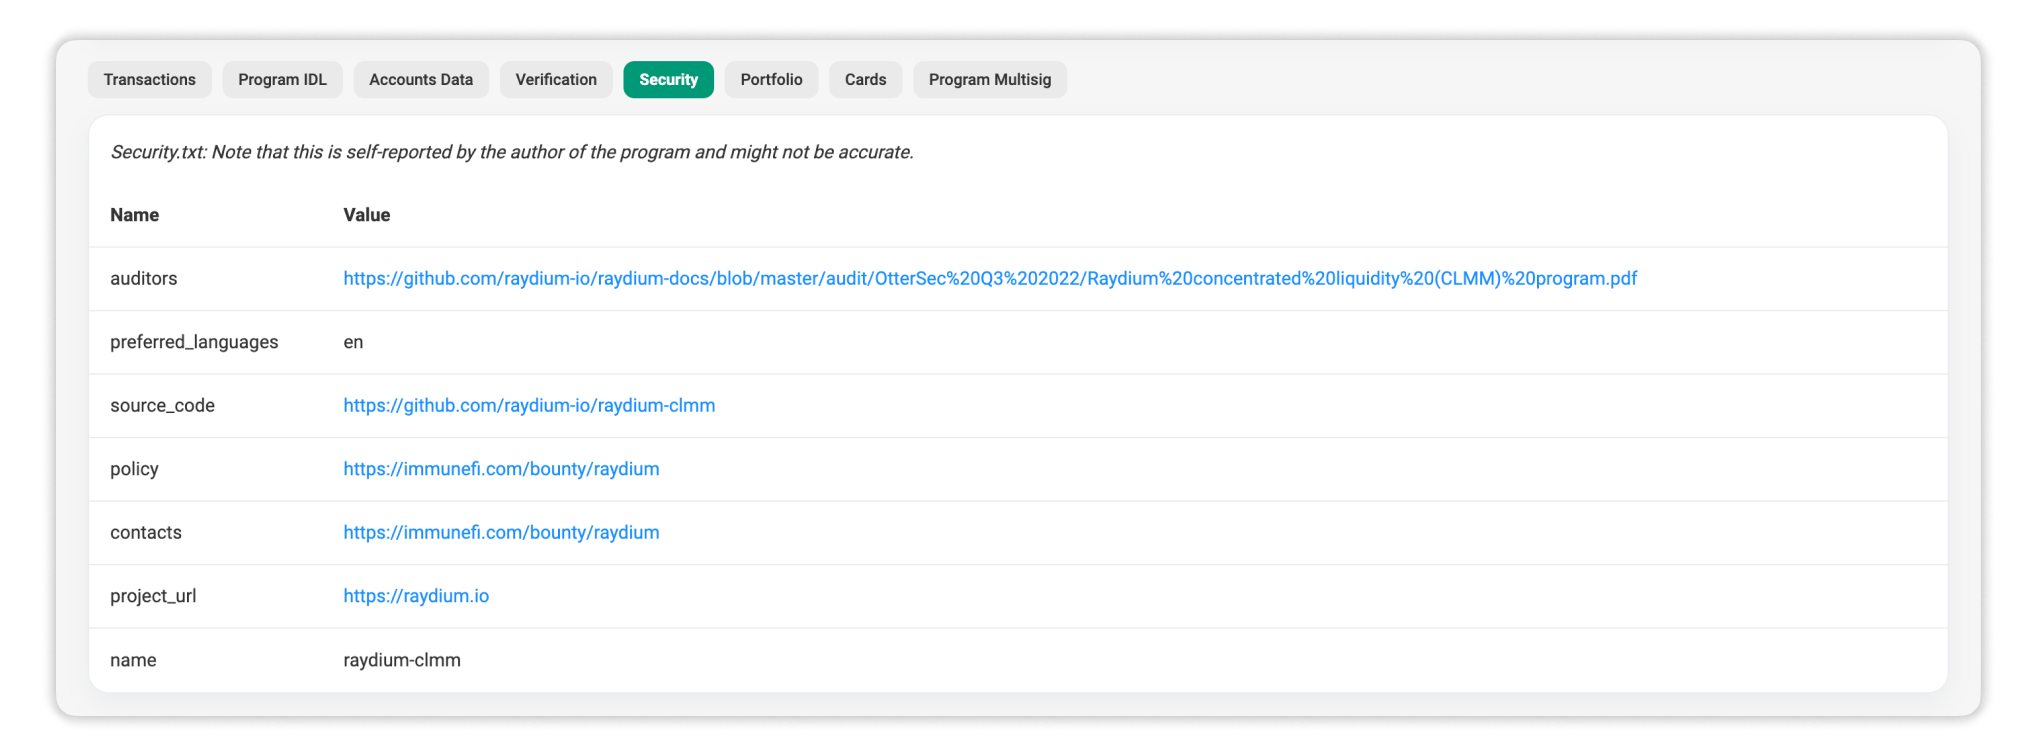Click the 'auditors' name cell
This screenshot has width=2036, height=756.
144,279
